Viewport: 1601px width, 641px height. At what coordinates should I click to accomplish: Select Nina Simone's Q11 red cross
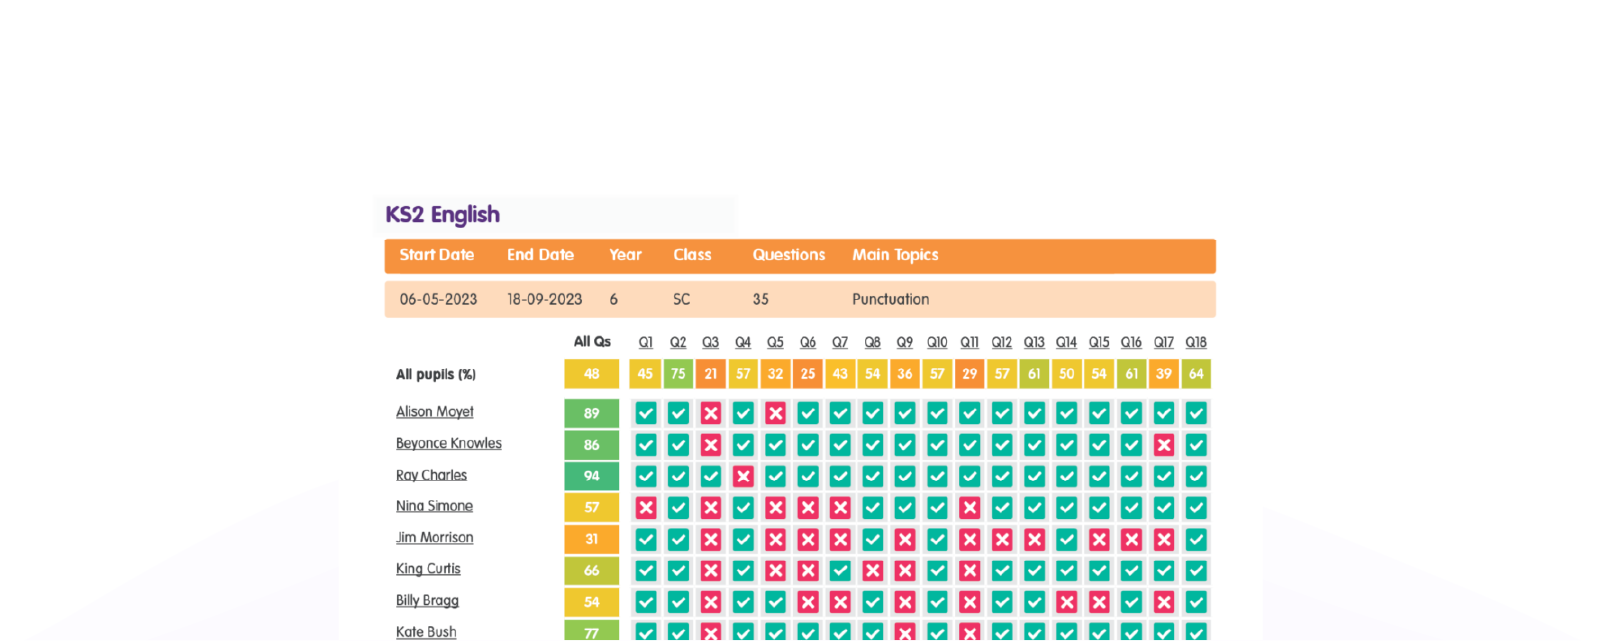point(969,508)
